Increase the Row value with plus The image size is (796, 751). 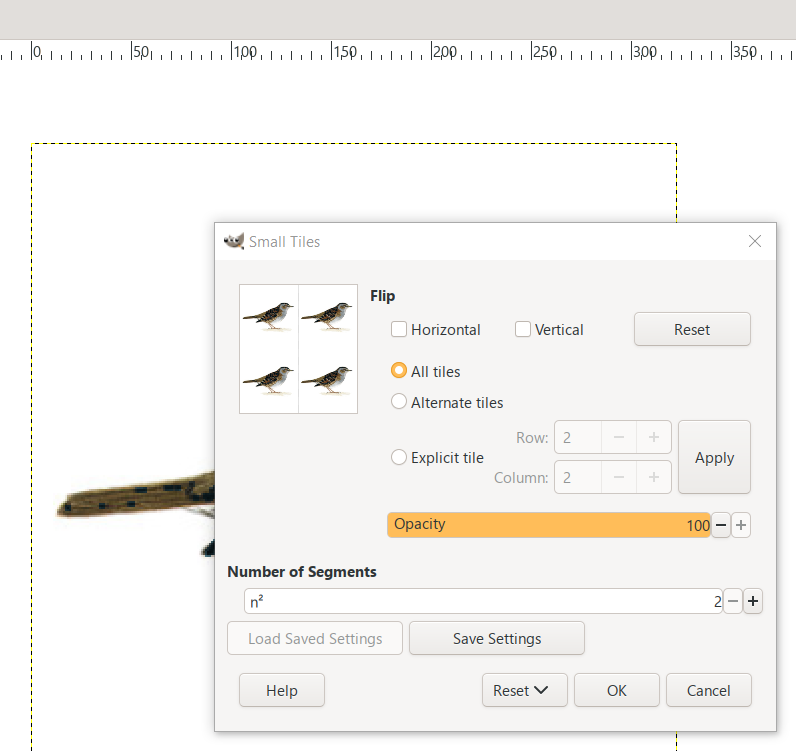654,437
